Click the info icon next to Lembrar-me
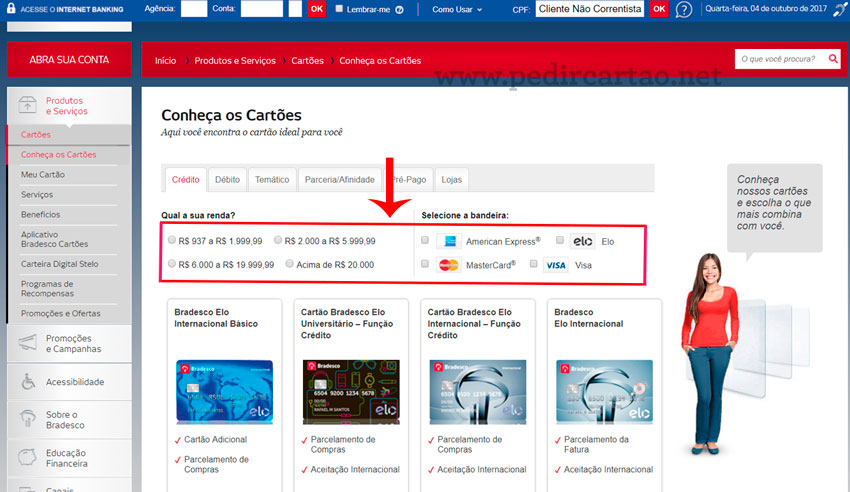 pyautogui.click(x=400, y=10)
